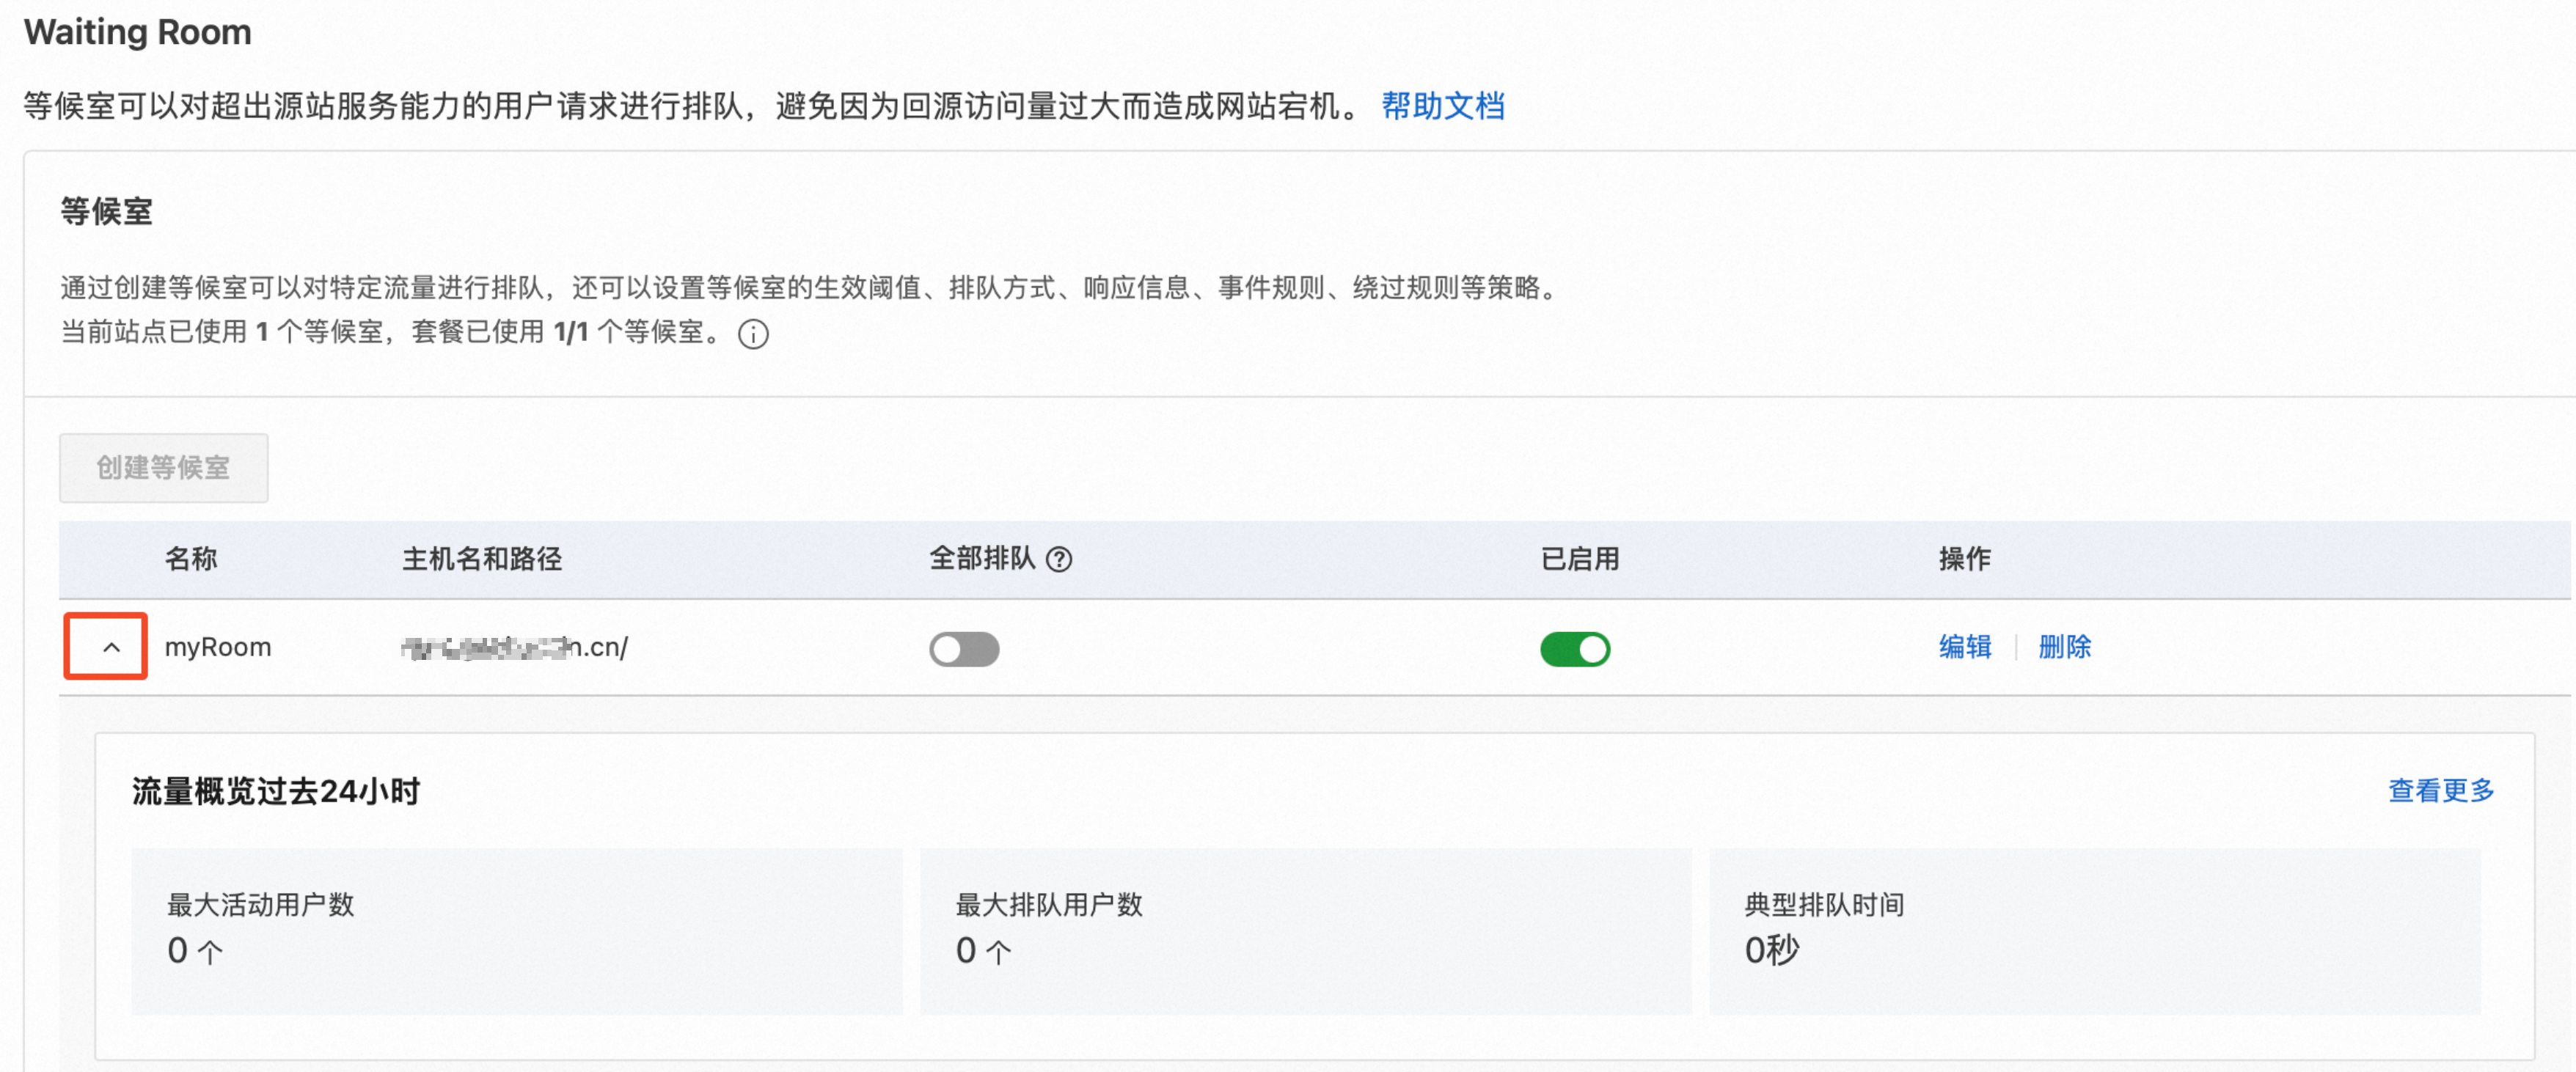Click the 主机名和路径 column header
Image resolution: width=2576 pixels, height=1072 pixels.
[482, 558]
